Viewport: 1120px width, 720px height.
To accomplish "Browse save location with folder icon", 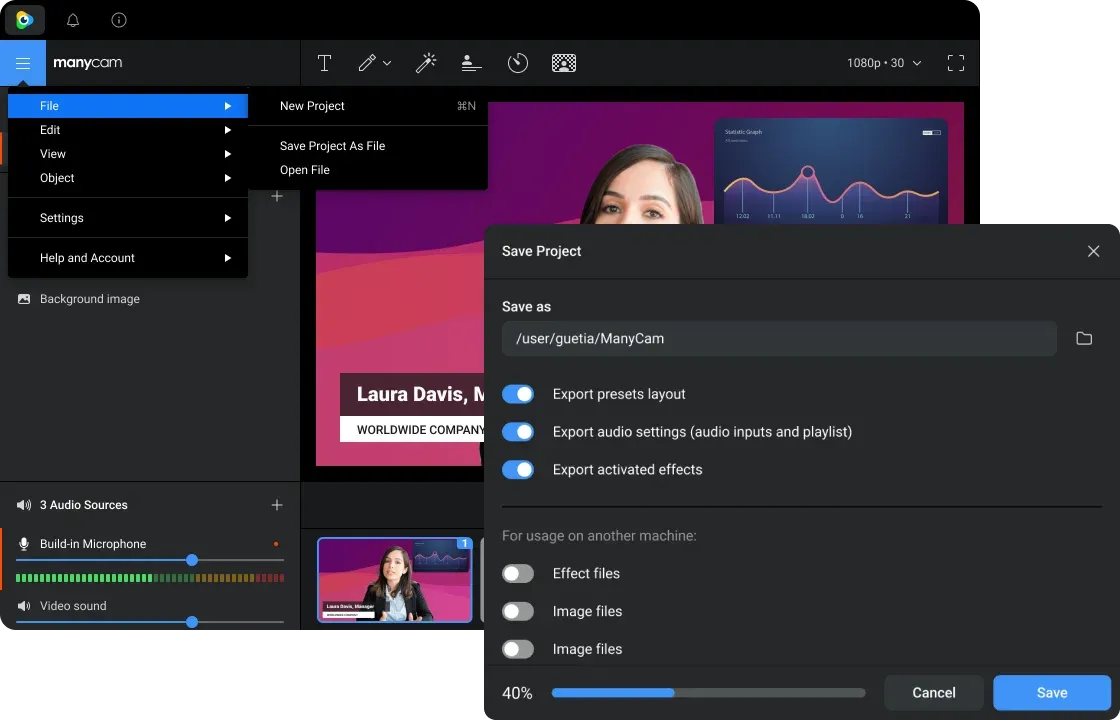I will 1084,339.
